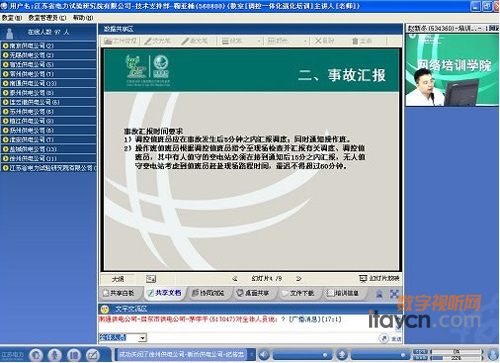Click the person icon beside the online count

[x=10, y=33]
